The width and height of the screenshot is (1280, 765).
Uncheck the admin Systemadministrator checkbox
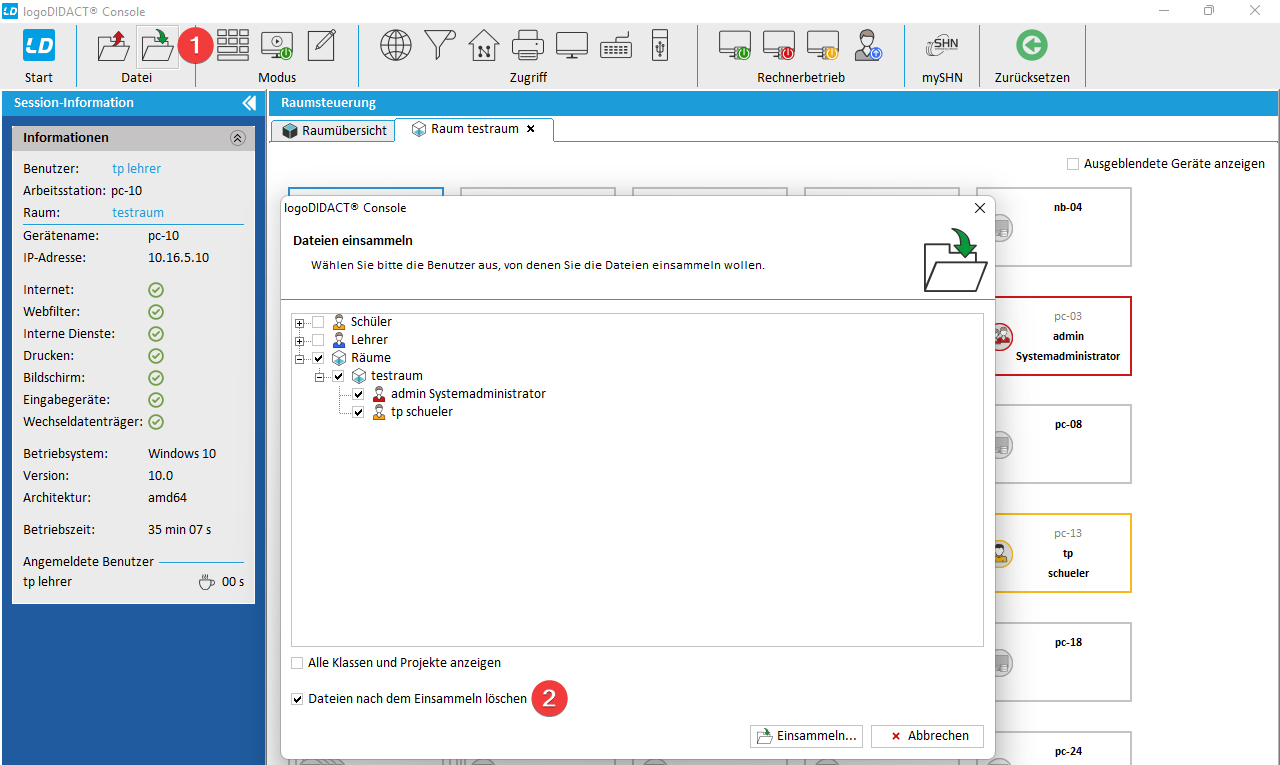coord(358,394)
